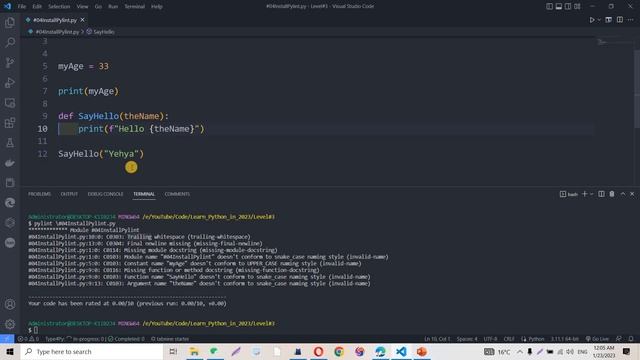Open the File menu

(22, 6)
